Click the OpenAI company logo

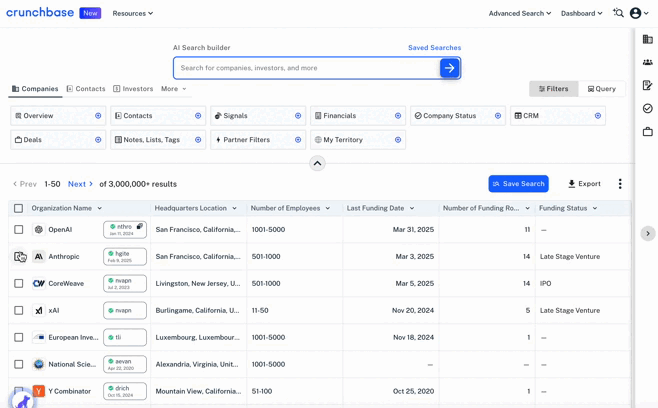tap(39, 230)
